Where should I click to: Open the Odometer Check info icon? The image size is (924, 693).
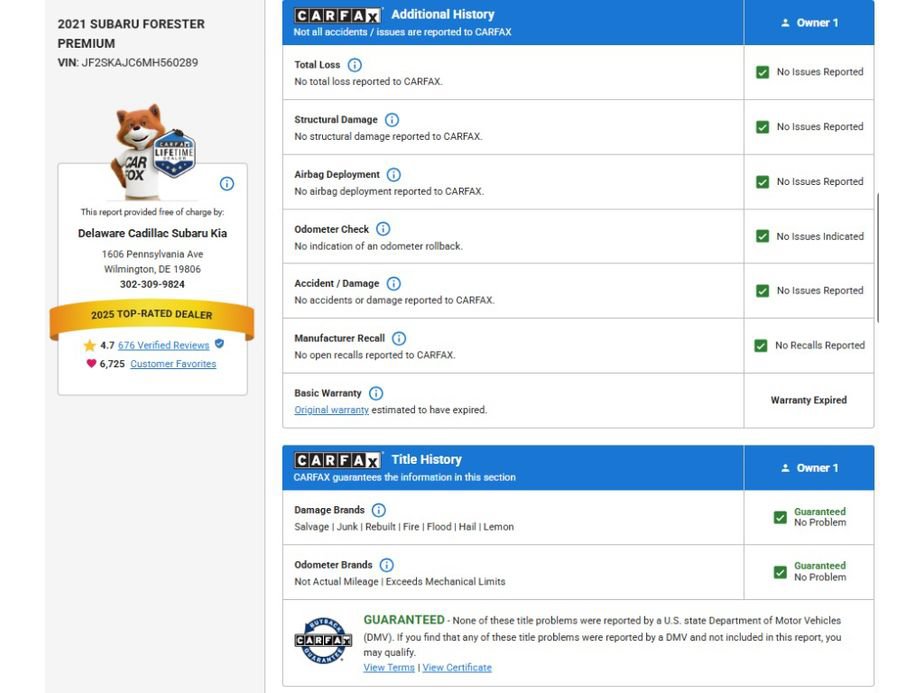(x=383, y=229)
